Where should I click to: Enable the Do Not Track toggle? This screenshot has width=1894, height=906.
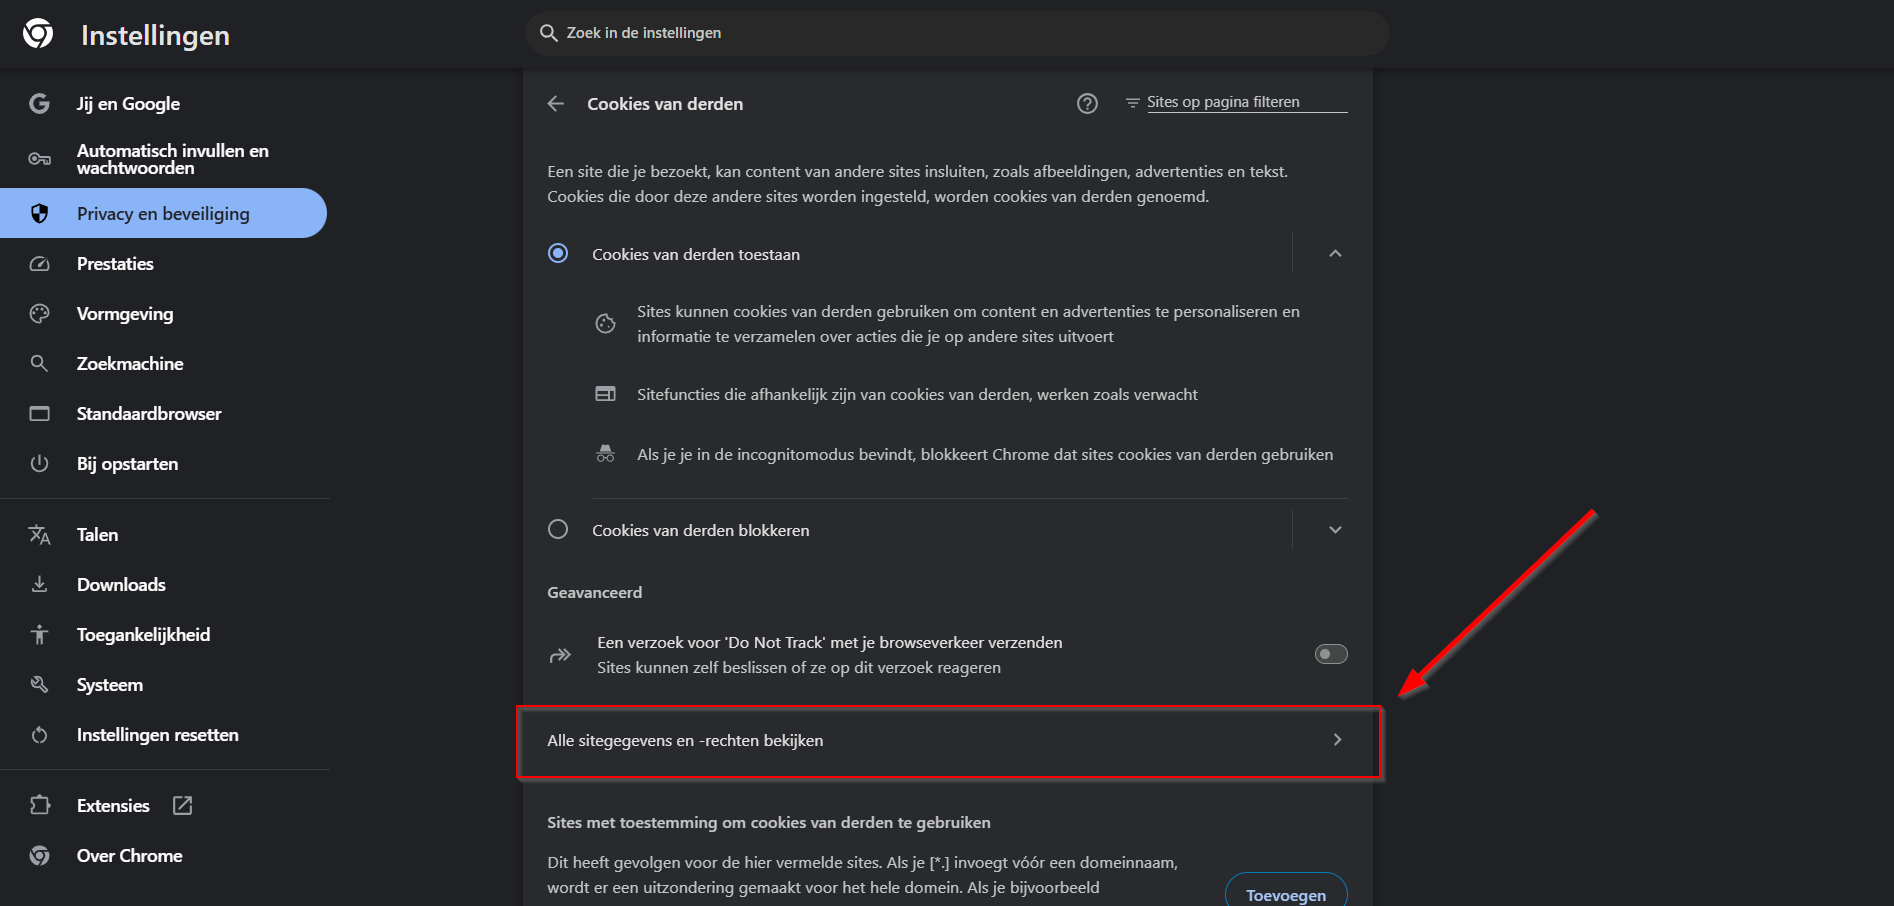tap(1330, 654)
